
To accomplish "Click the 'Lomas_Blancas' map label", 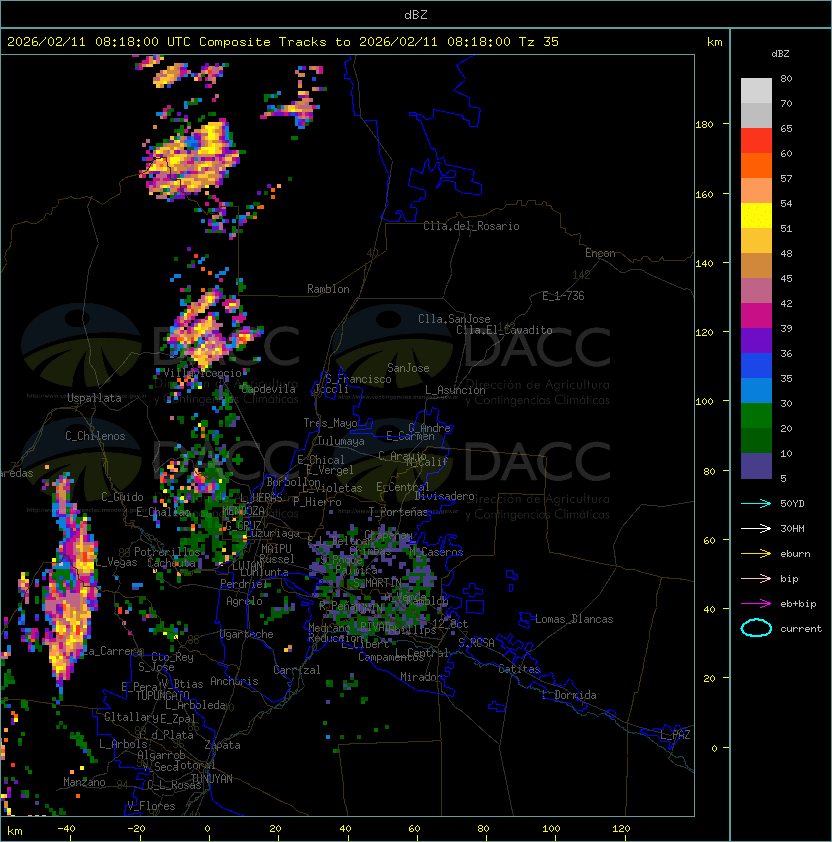I will coord(574,619).
